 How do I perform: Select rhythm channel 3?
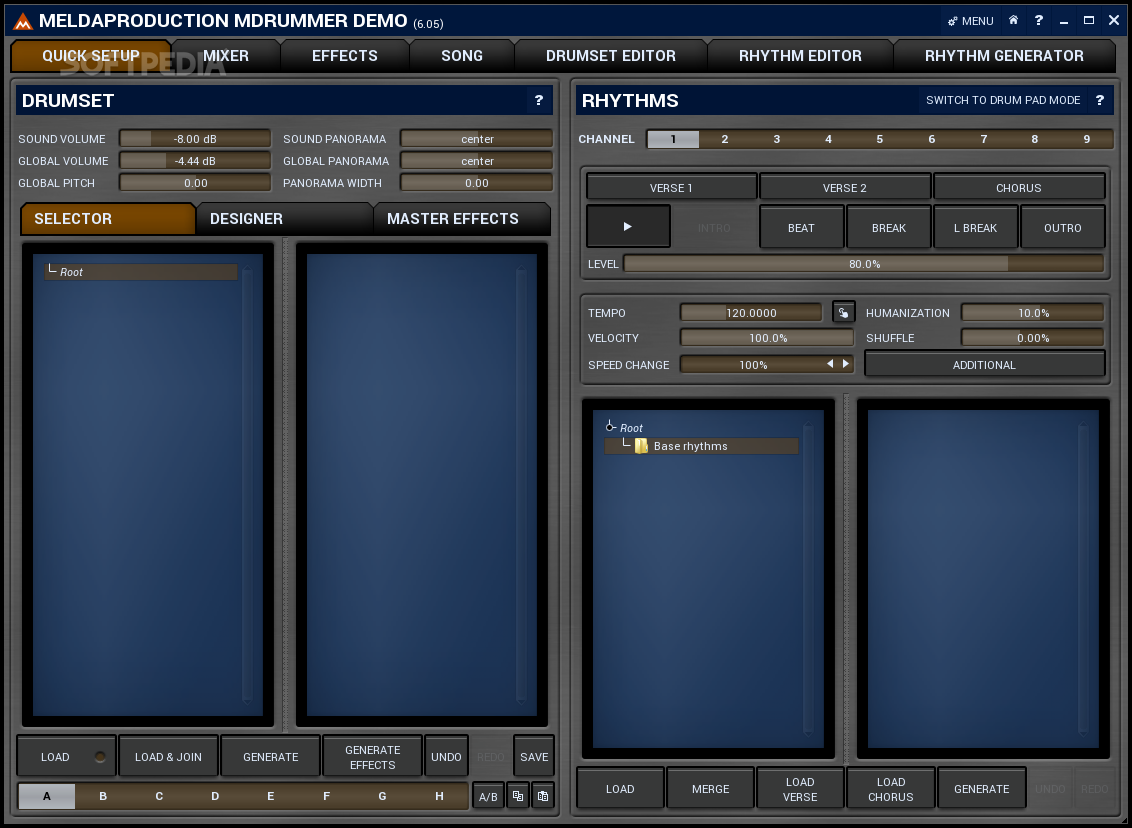(777, 139)
